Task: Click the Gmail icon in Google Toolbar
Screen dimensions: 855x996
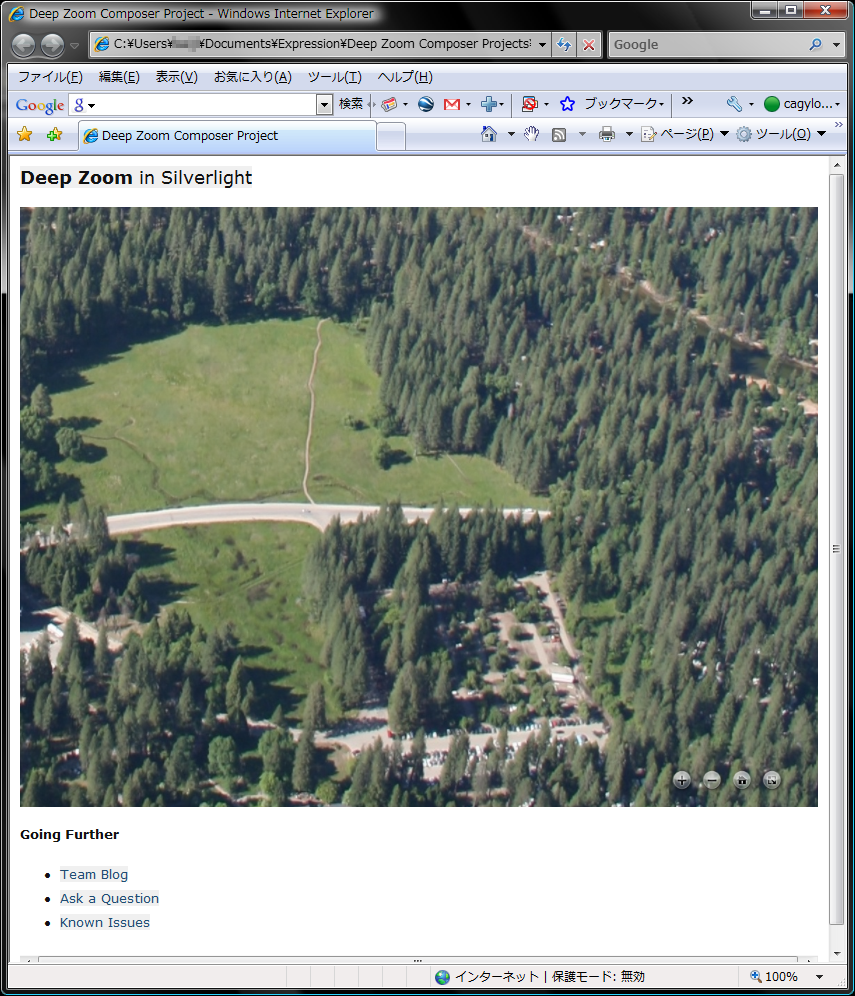Action: 452,104
